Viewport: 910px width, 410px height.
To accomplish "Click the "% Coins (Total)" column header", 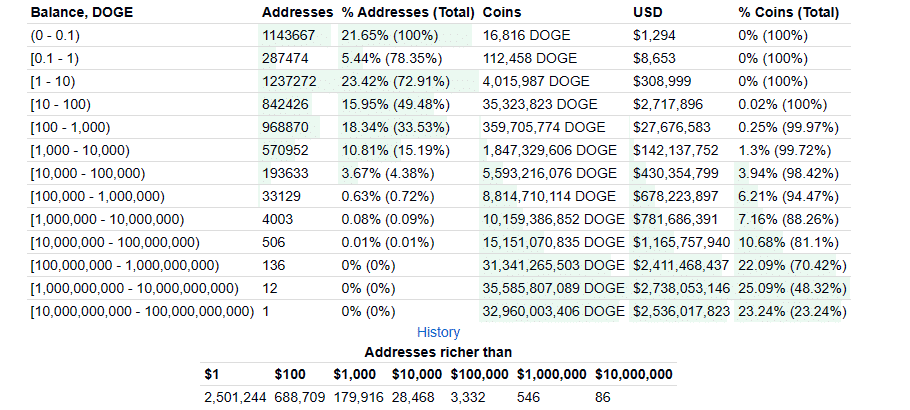I will click(x=789, y=12).
